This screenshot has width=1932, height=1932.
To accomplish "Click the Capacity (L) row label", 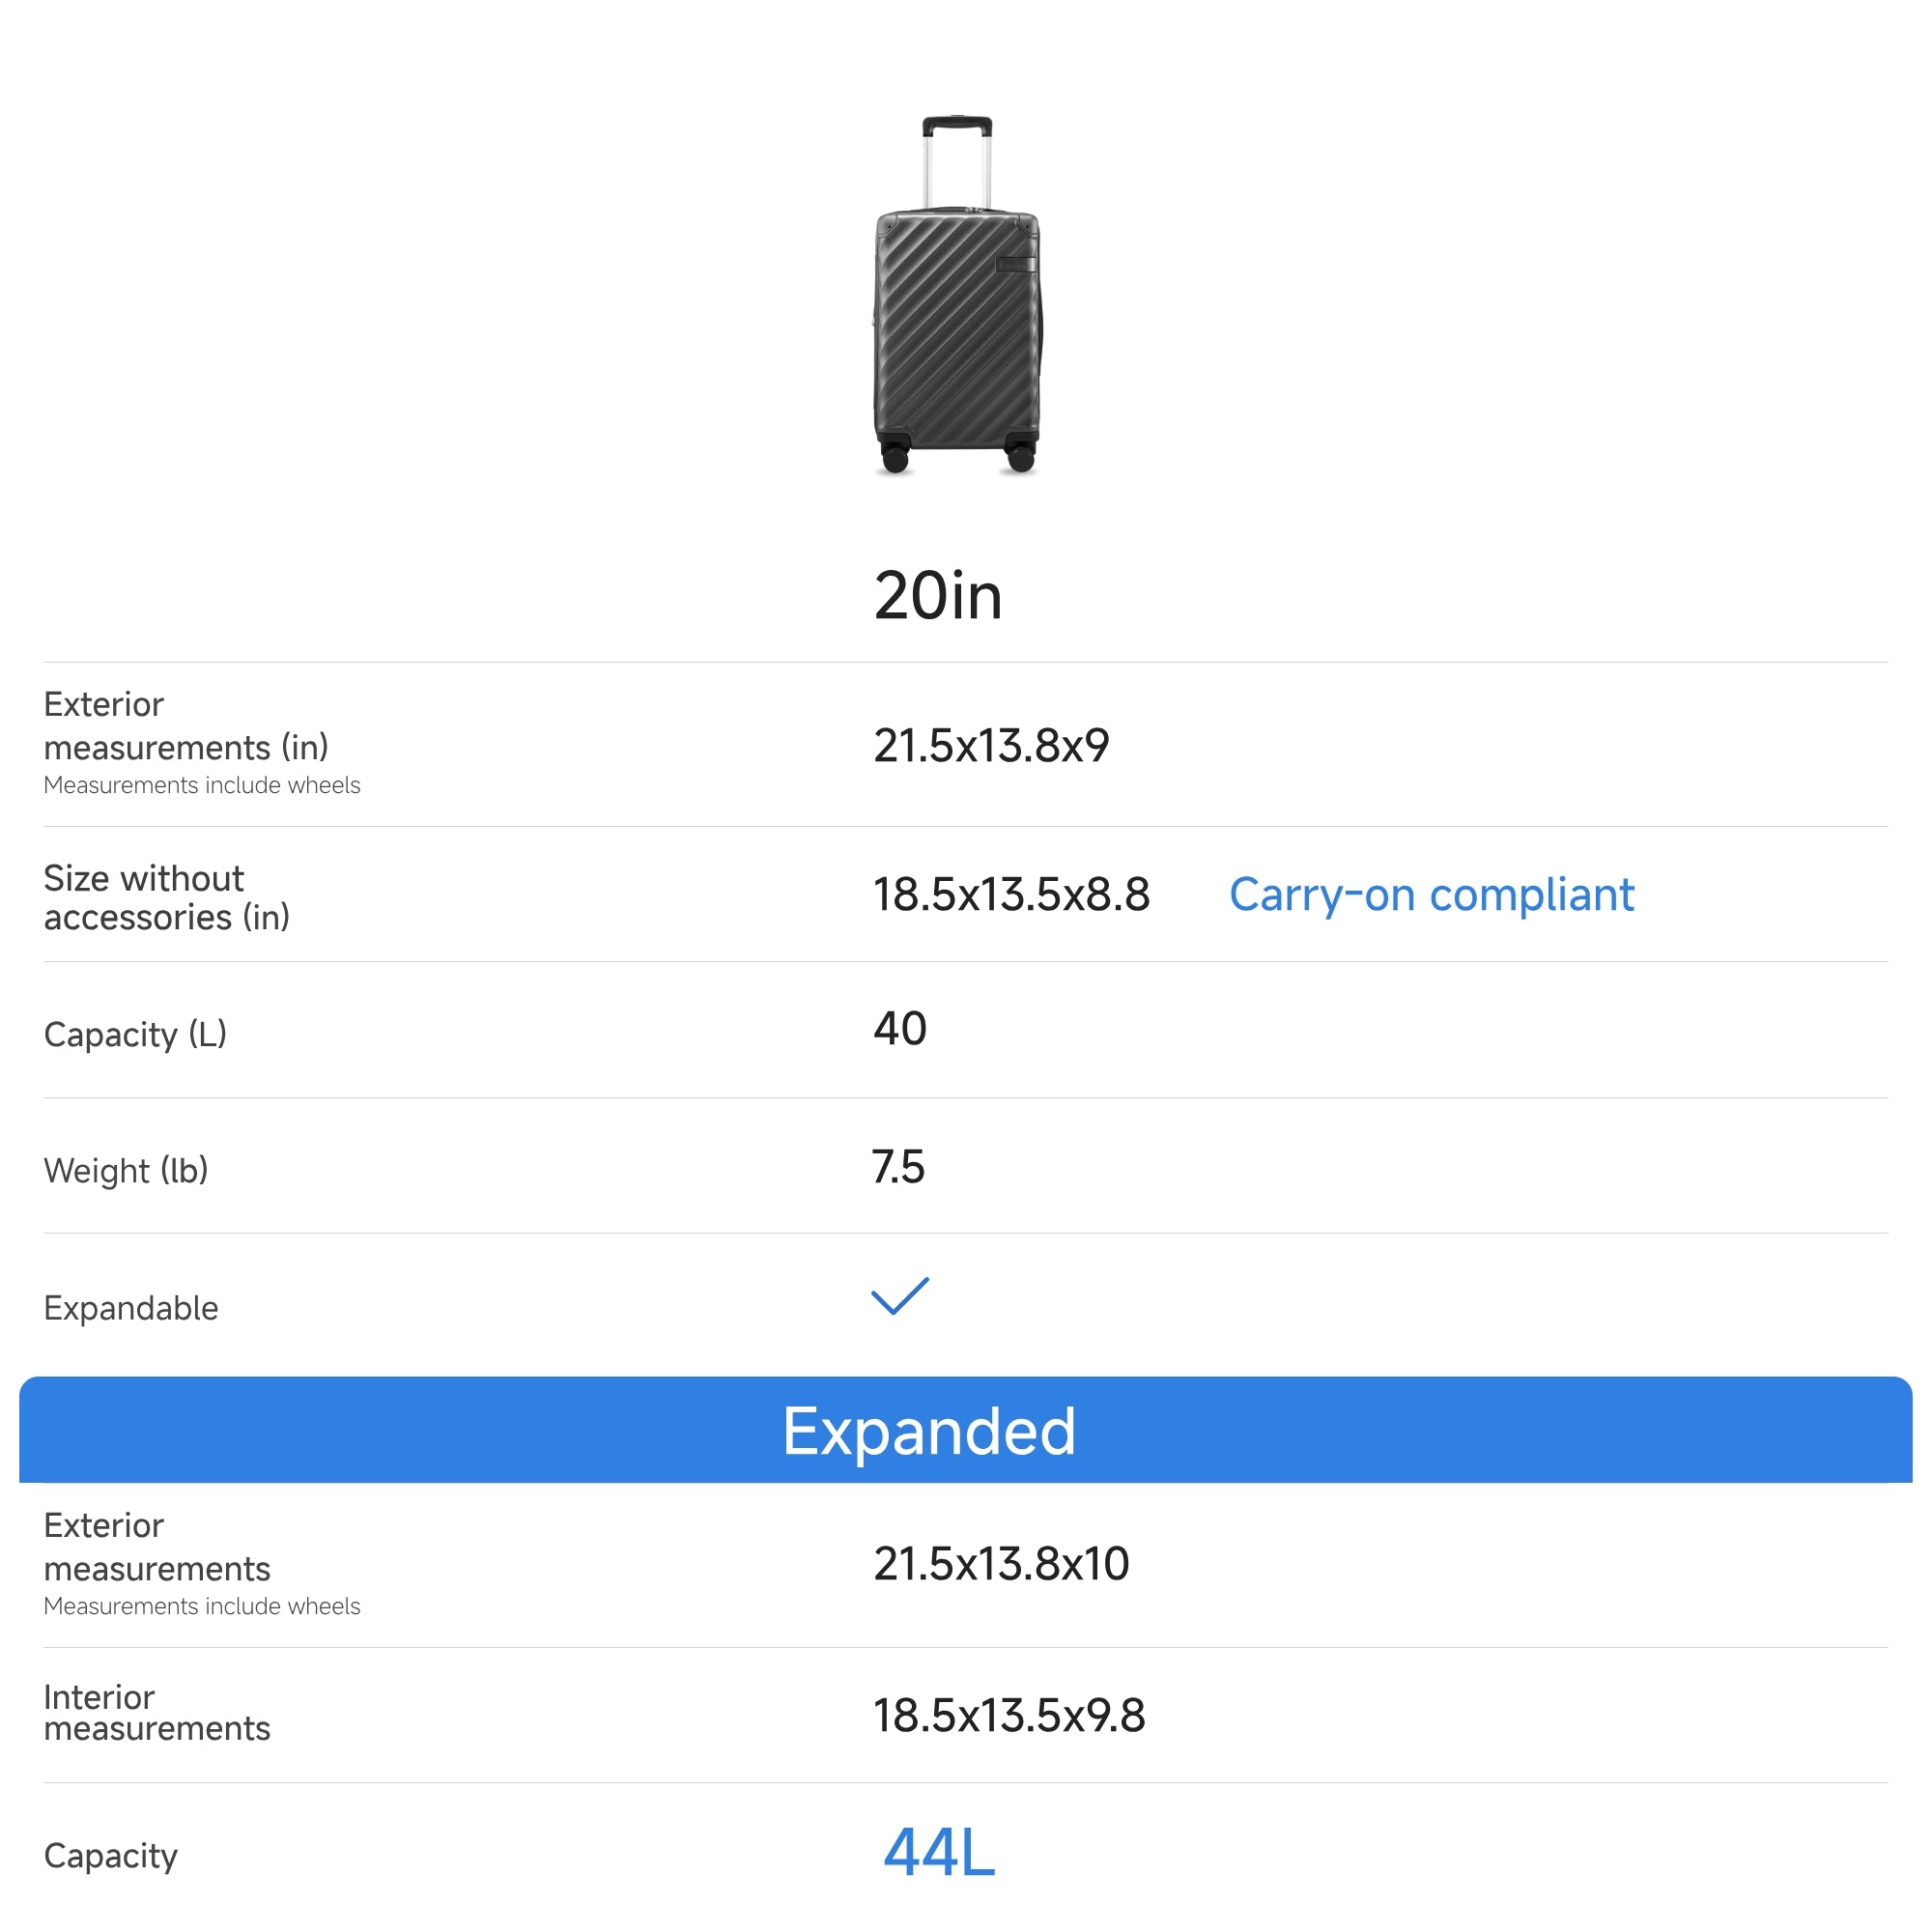I will coord(135,1033).
